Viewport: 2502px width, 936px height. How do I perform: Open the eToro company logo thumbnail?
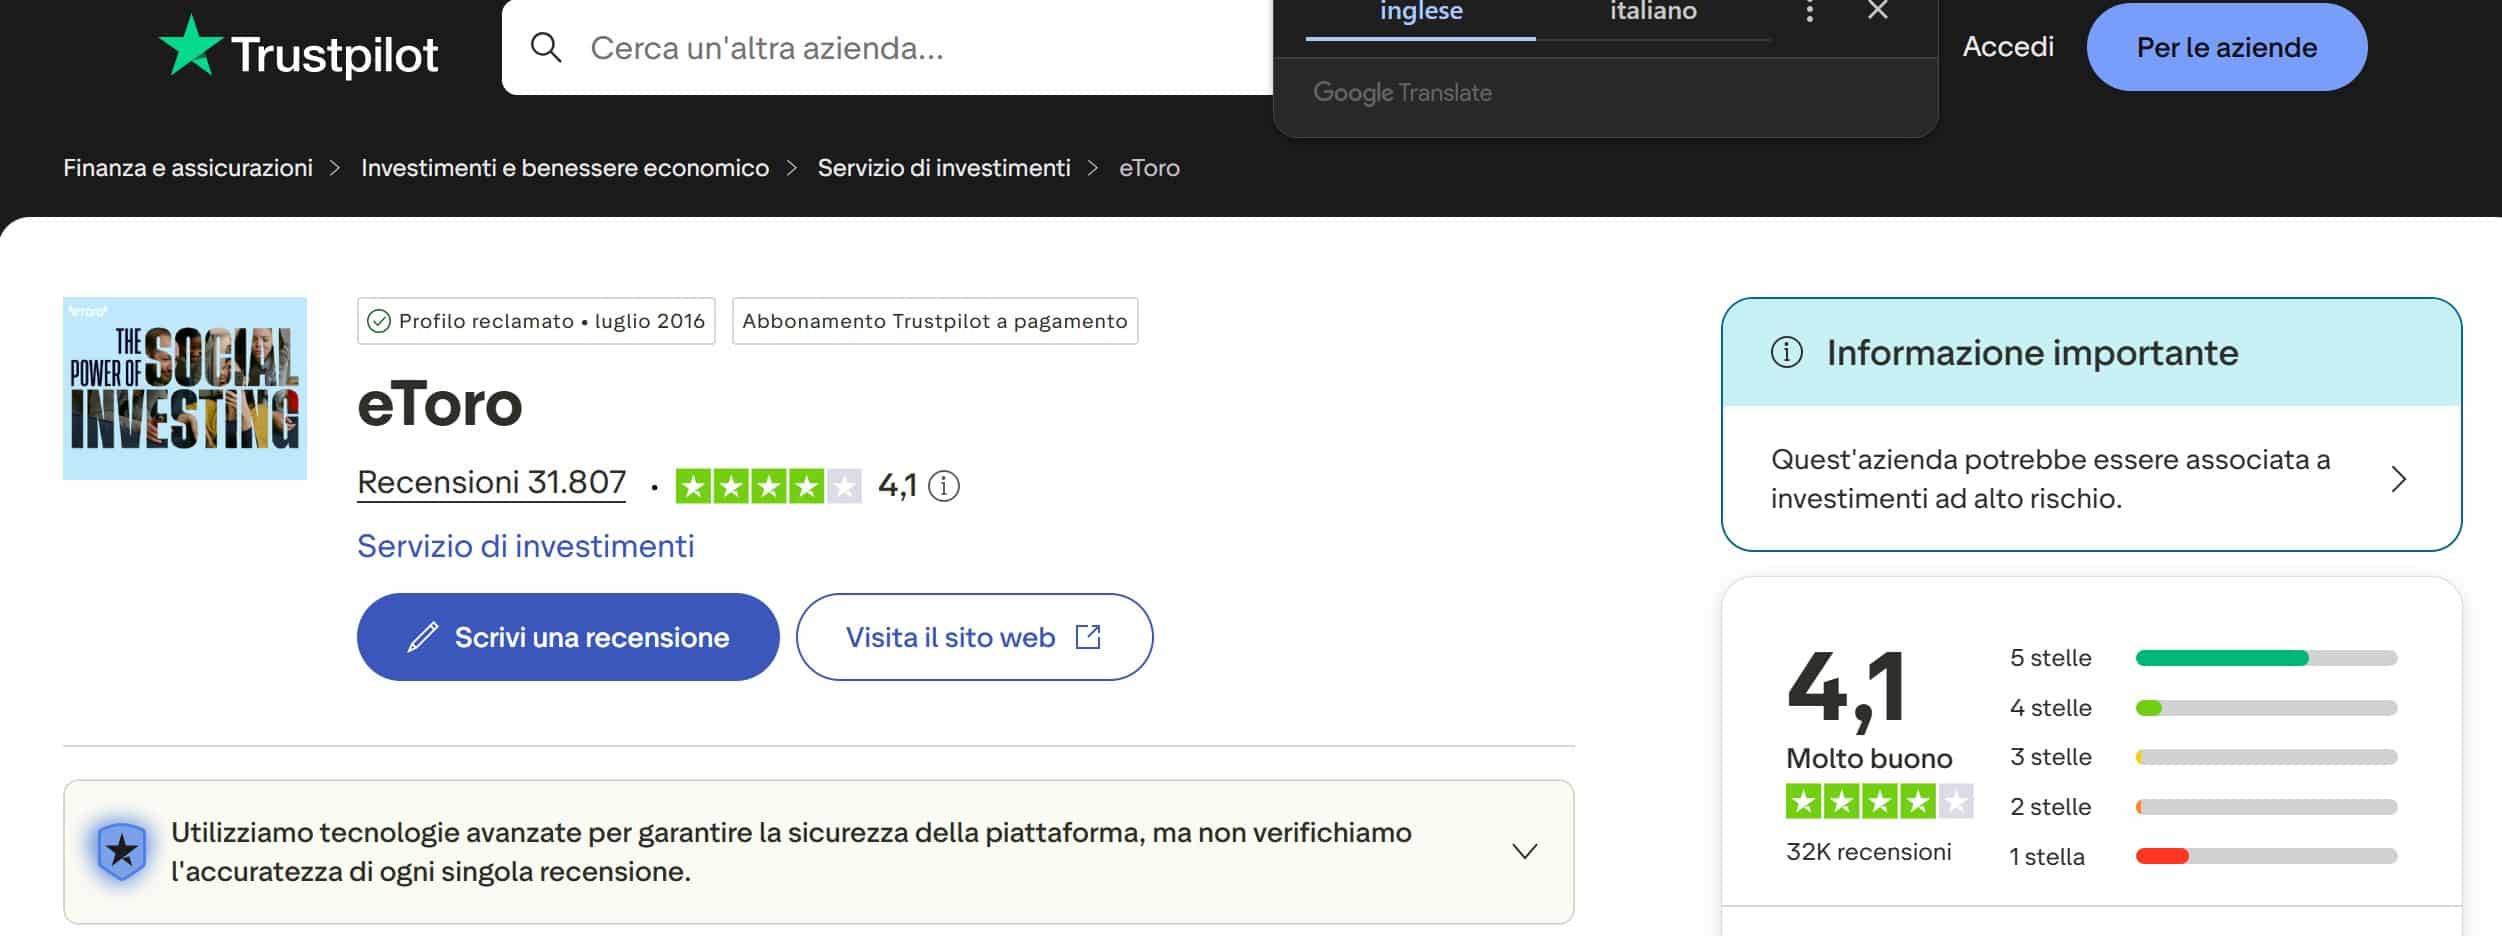185,388
